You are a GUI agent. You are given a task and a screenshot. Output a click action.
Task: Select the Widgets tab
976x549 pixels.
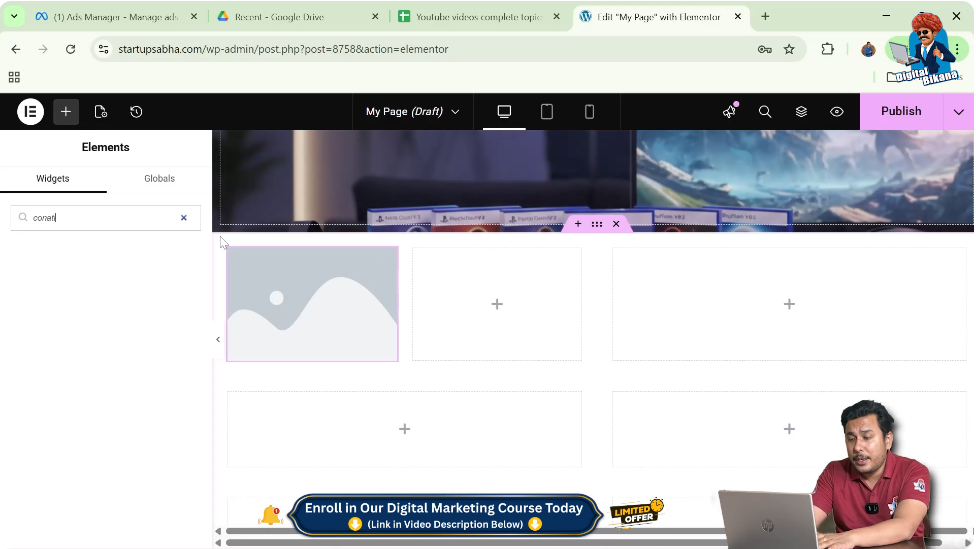coord(53,179)
